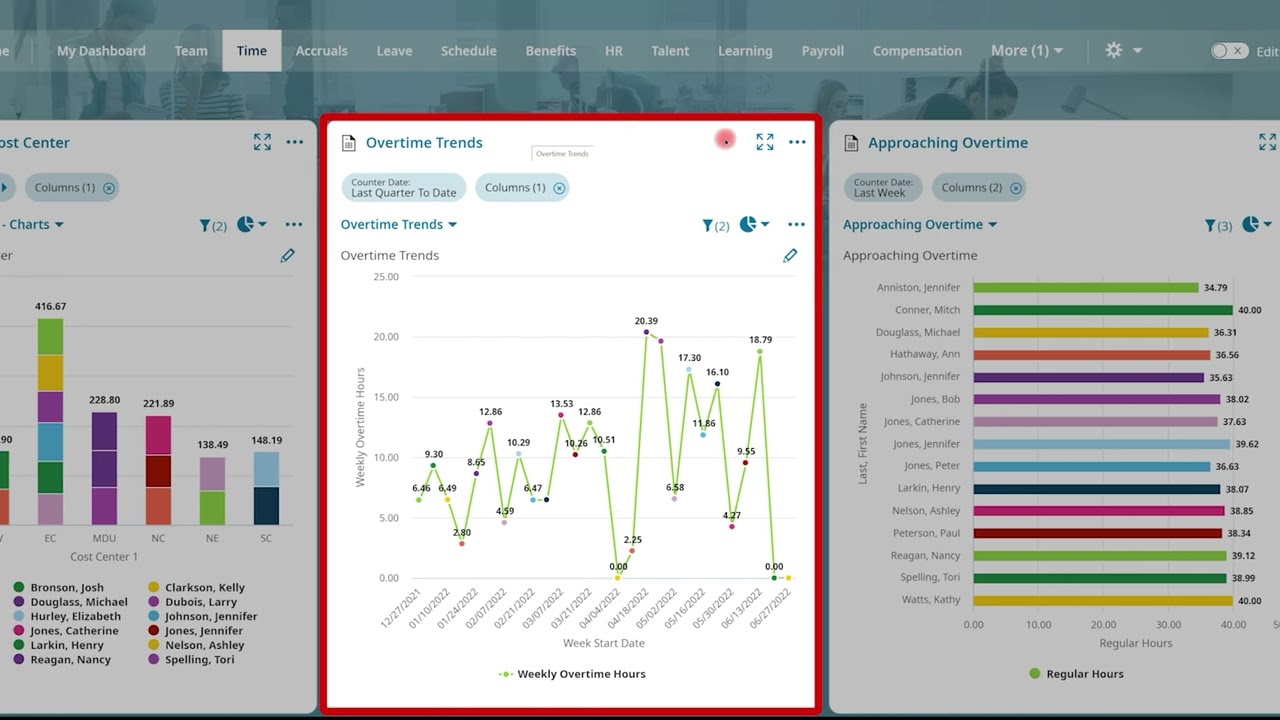This screenshot has width=1280, height=720.
Task: Click the Overtime Trends panel report icon
Action: pos(349,143)
